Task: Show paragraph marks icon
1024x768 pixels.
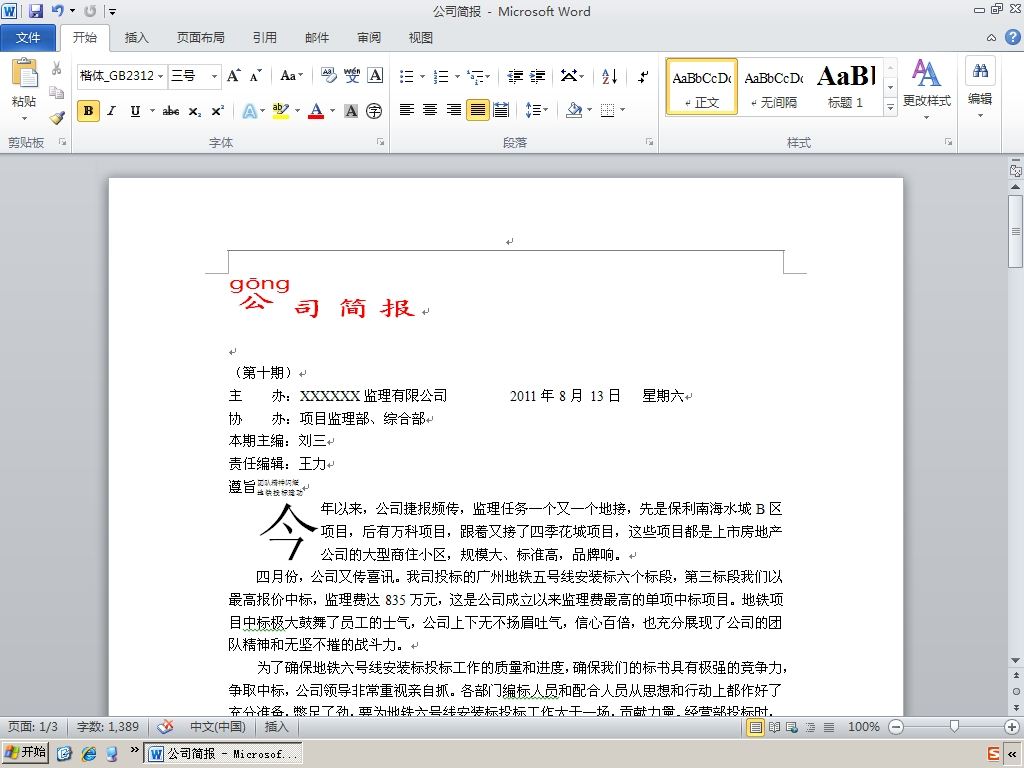Action: click(x=643, y=76)
